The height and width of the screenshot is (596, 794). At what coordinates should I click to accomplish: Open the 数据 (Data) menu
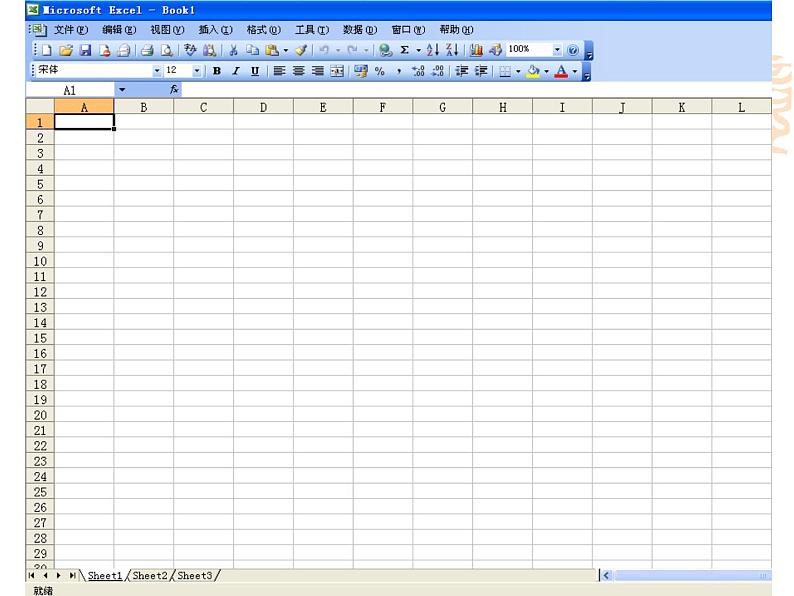(x=360, y=30)
